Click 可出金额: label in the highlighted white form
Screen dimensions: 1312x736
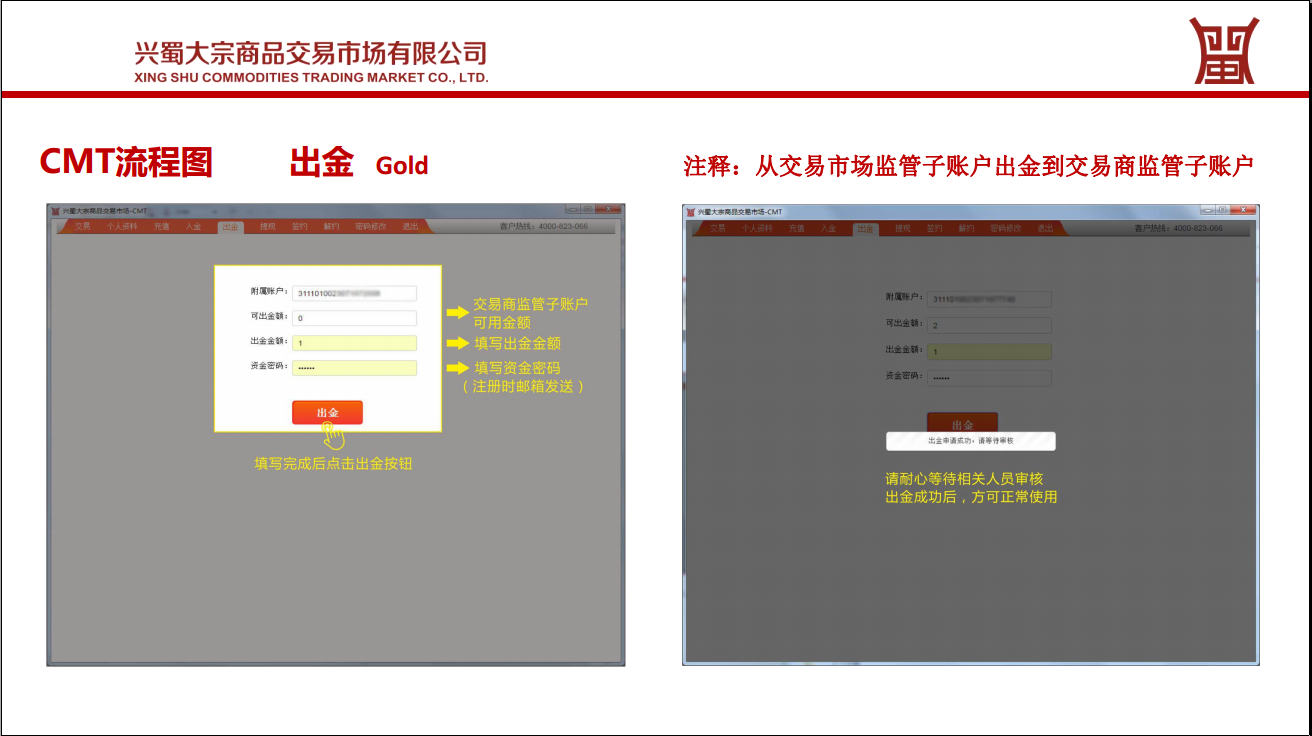(x=269, y=317)
